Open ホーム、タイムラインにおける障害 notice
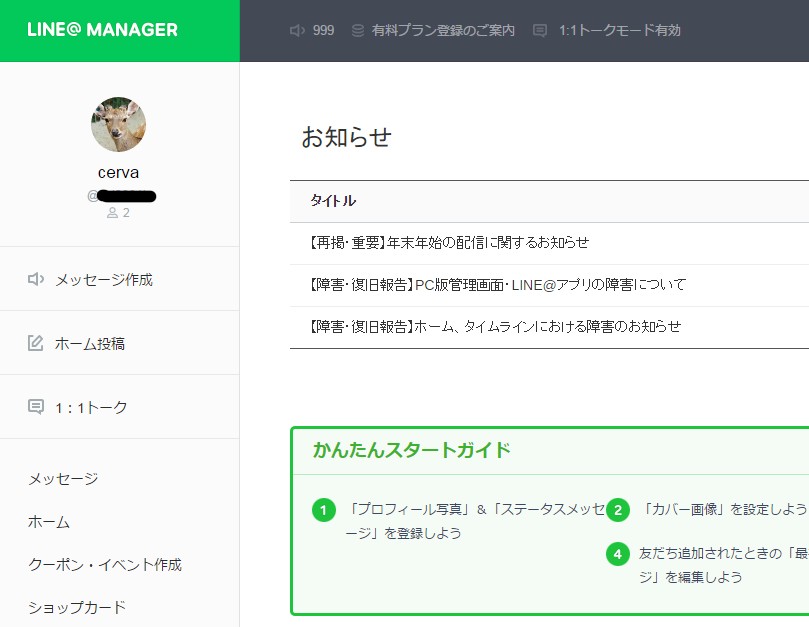This screenshot has height=627, width=809. click(x=495, y=327)
